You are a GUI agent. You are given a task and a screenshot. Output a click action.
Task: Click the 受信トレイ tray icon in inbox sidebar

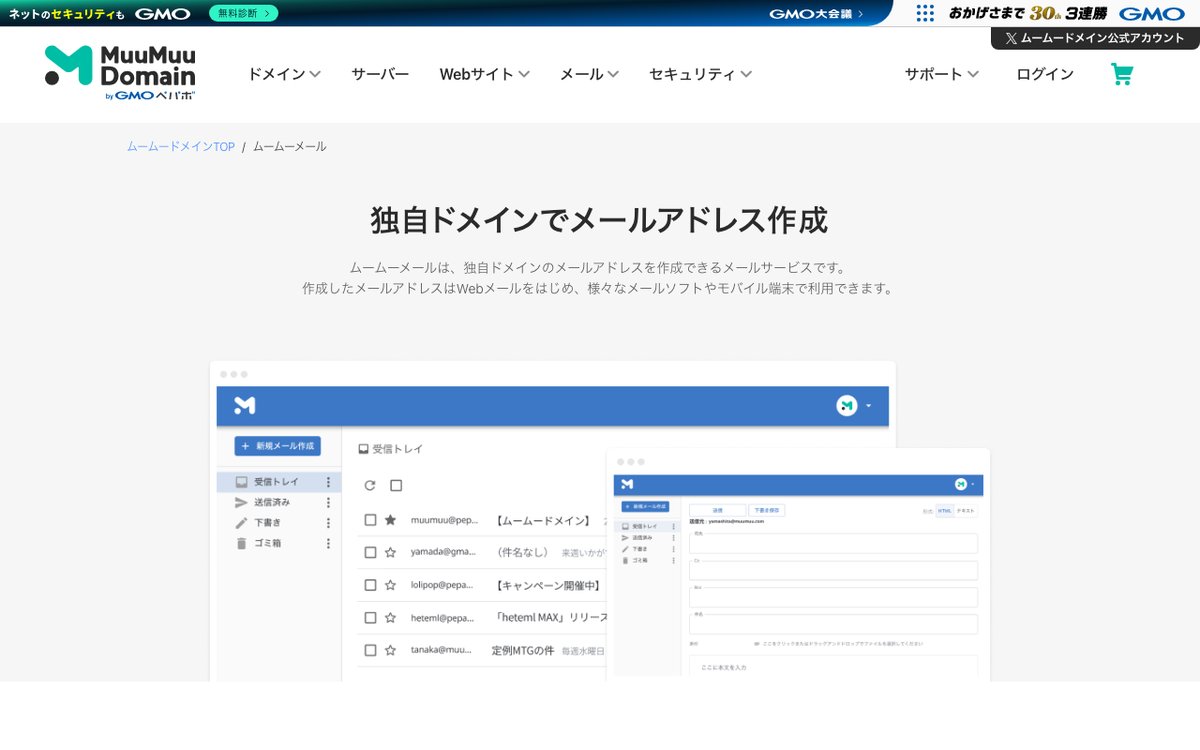tap(241, 481)
